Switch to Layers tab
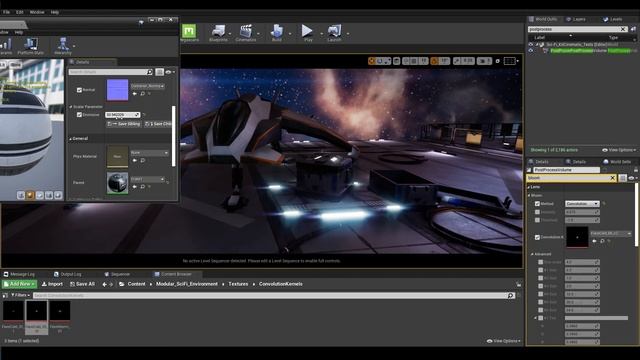The height and width of the screenshot is (360, 640). pyautogui.click(x=576, y=19)
